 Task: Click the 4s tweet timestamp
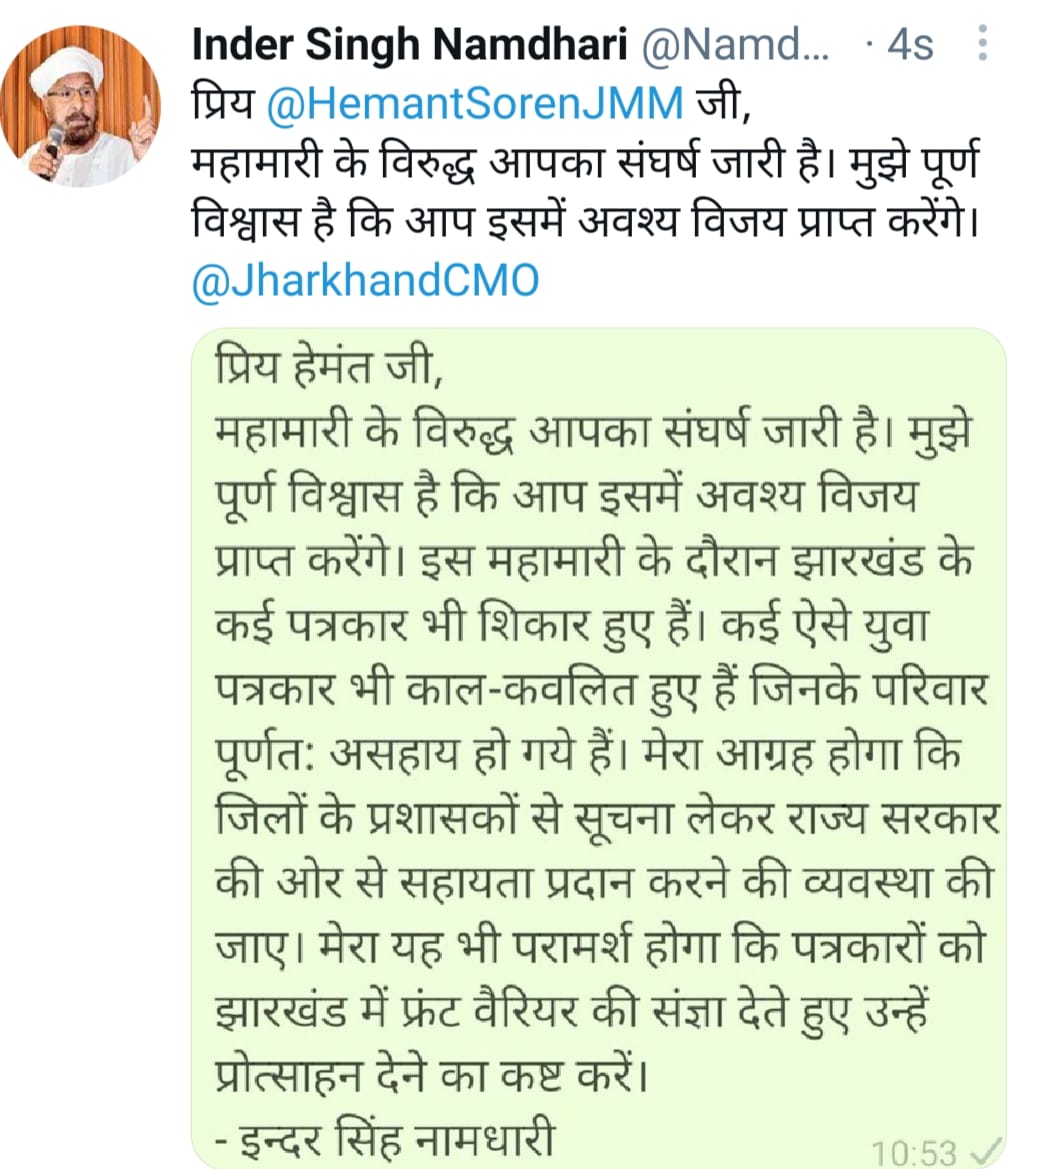[x=910, y=45]
